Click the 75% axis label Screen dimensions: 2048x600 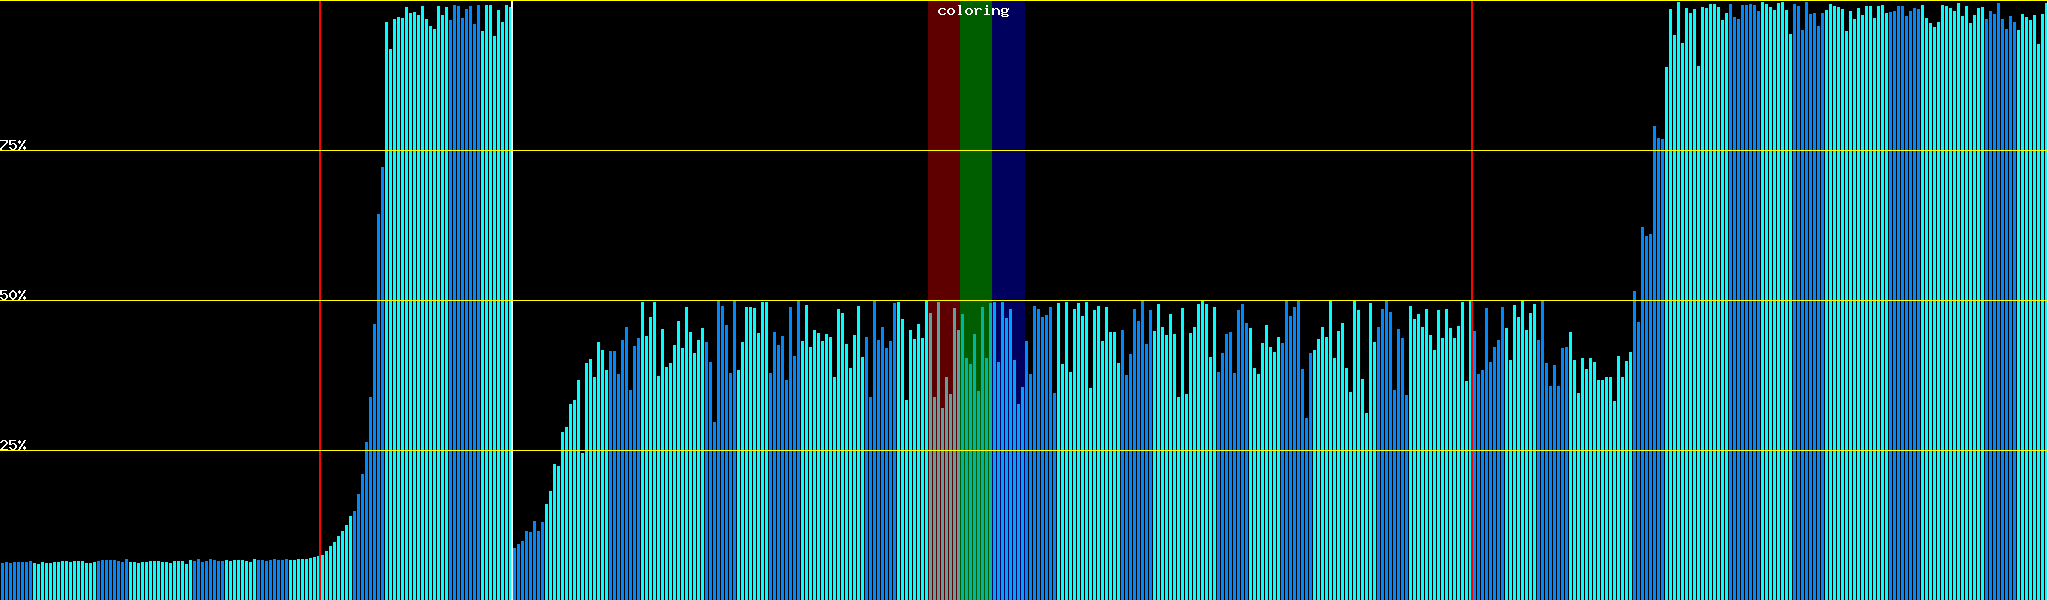tap(13, 145)
